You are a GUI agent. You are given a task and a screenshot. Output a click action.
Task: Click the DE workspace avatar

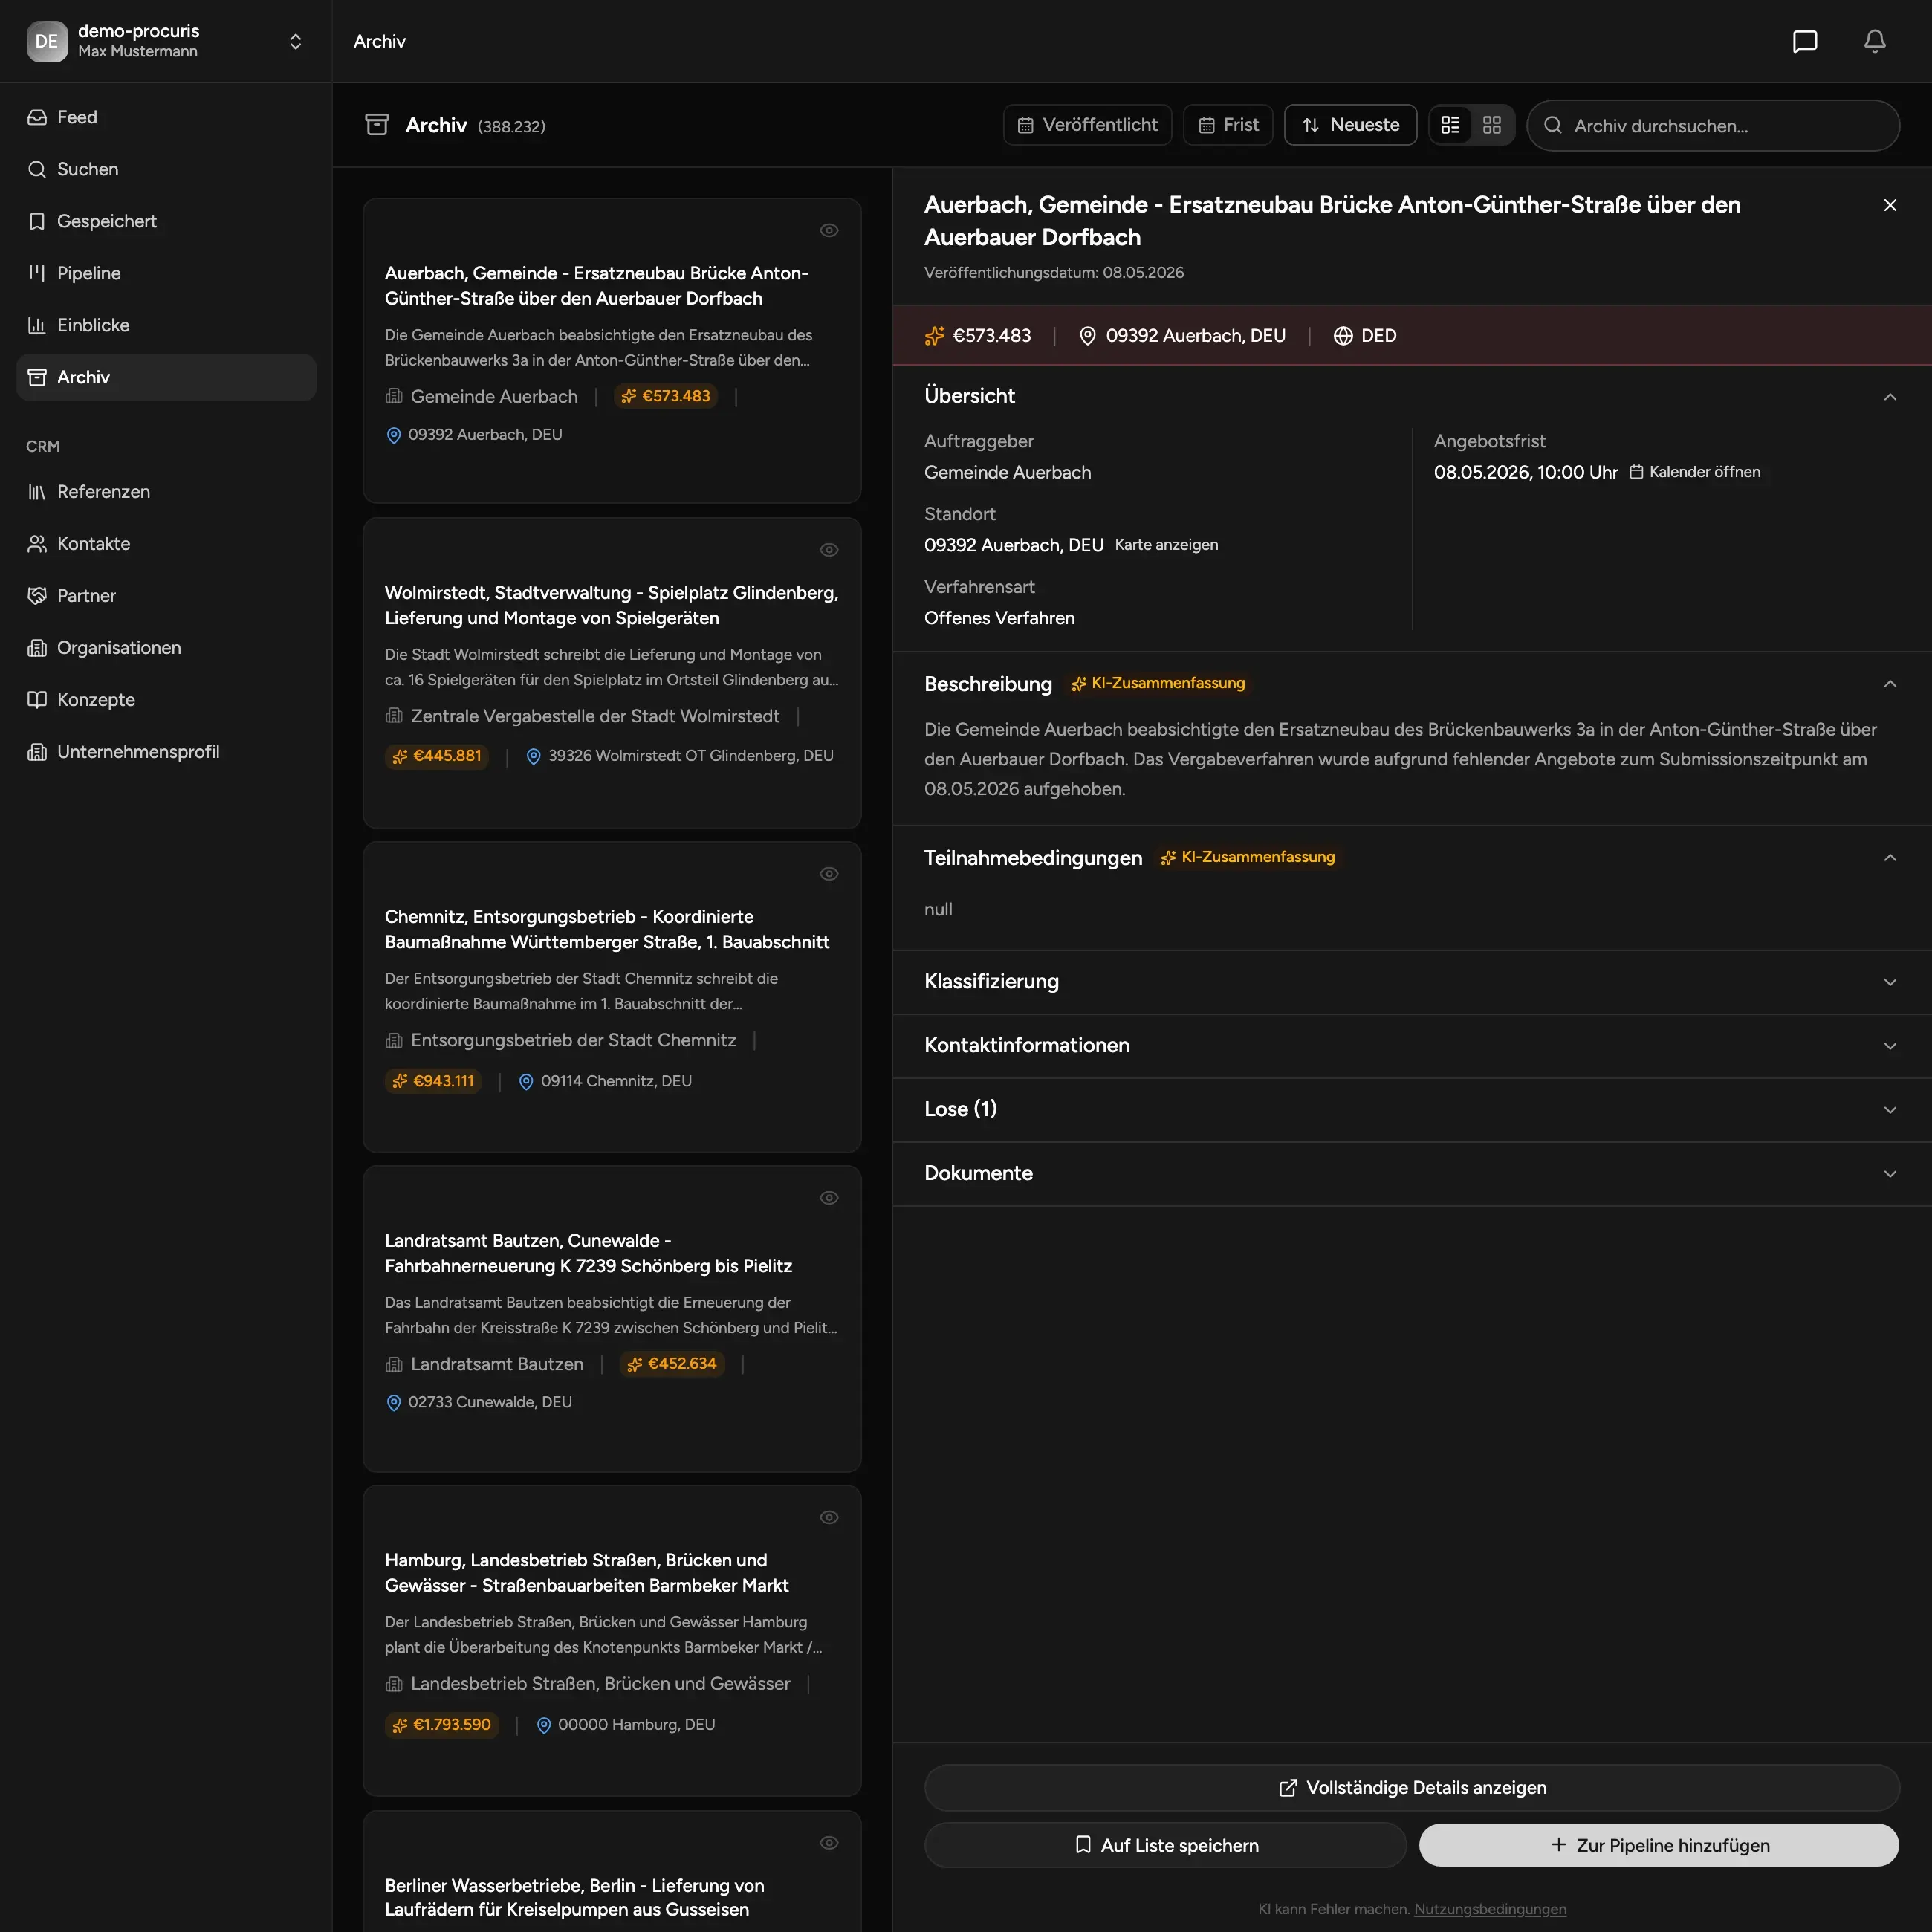(x=47, y=41)
